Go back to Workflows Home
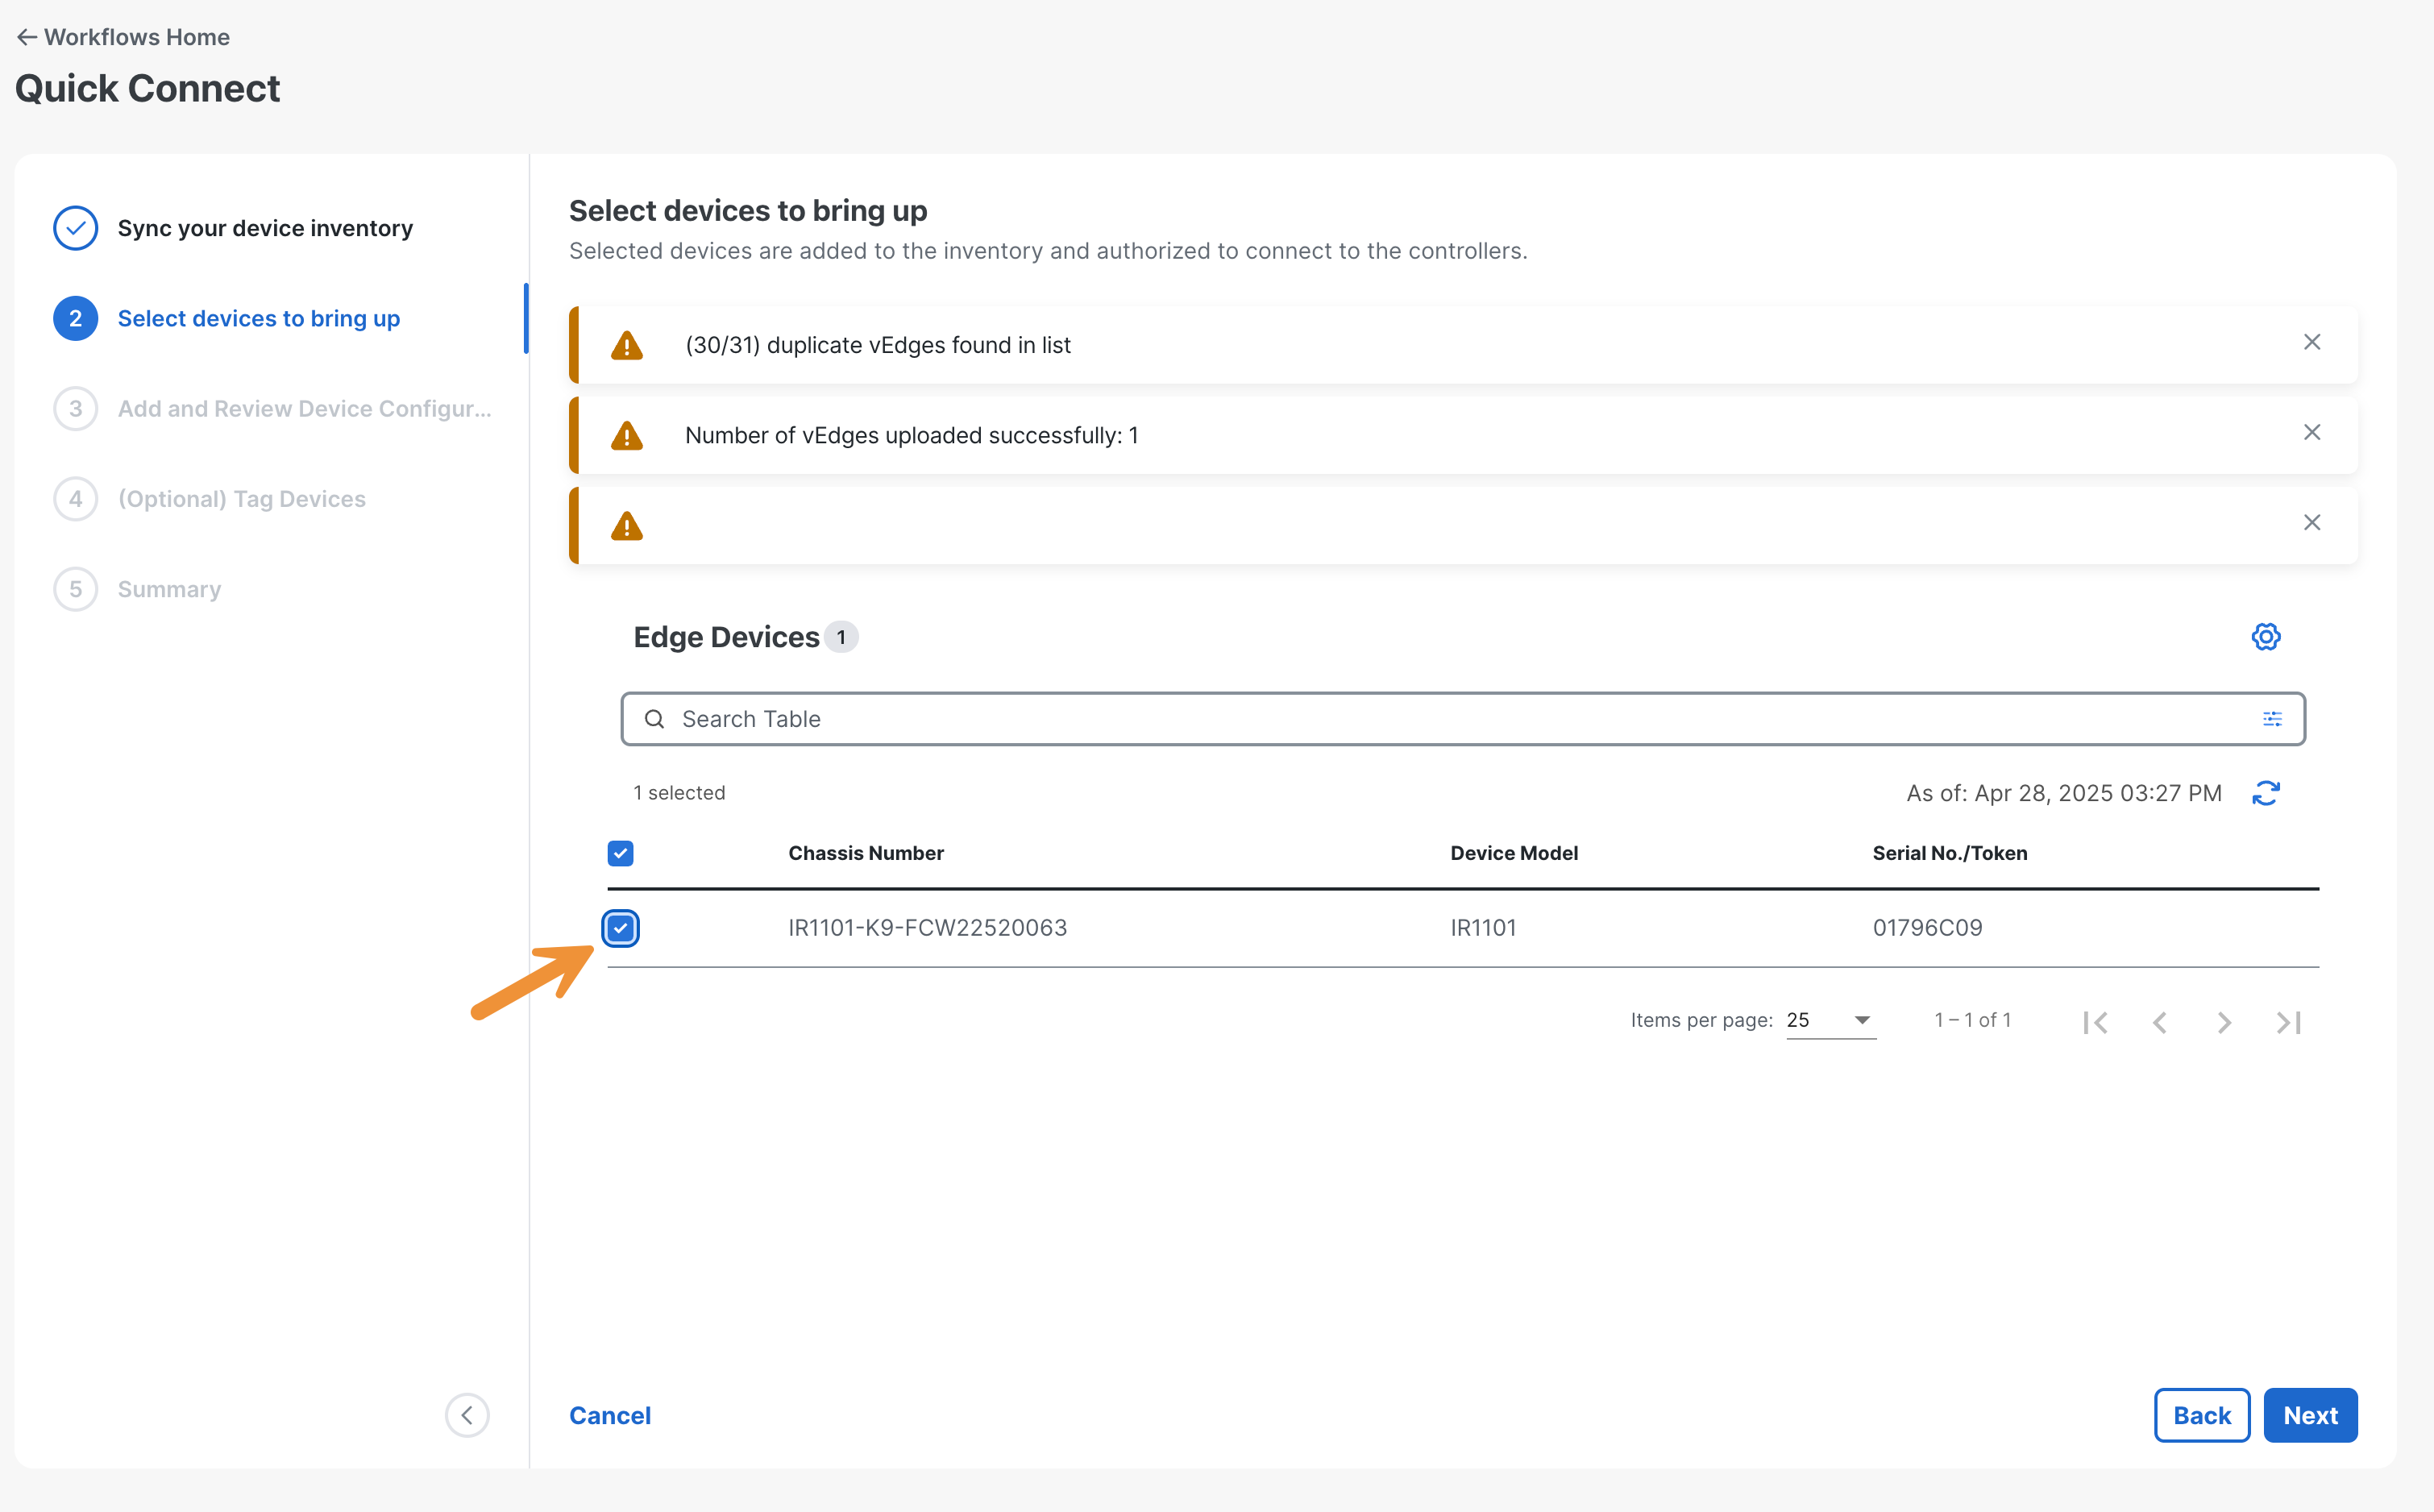 (x=123, y=37)
